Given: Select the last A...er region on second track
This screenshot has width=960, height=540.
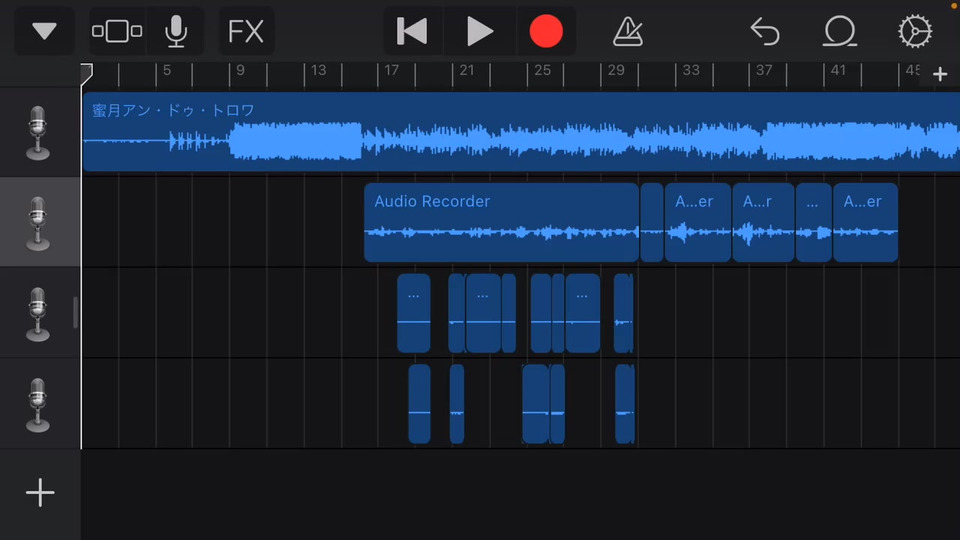Looking at the screenshot, I should point(865,222).
